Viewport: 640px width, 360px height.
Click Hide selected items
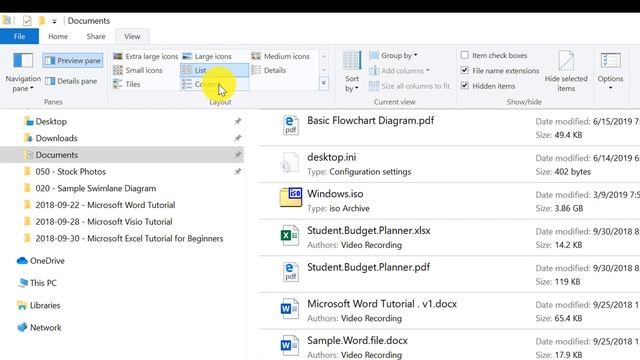[x=566, y=71]
